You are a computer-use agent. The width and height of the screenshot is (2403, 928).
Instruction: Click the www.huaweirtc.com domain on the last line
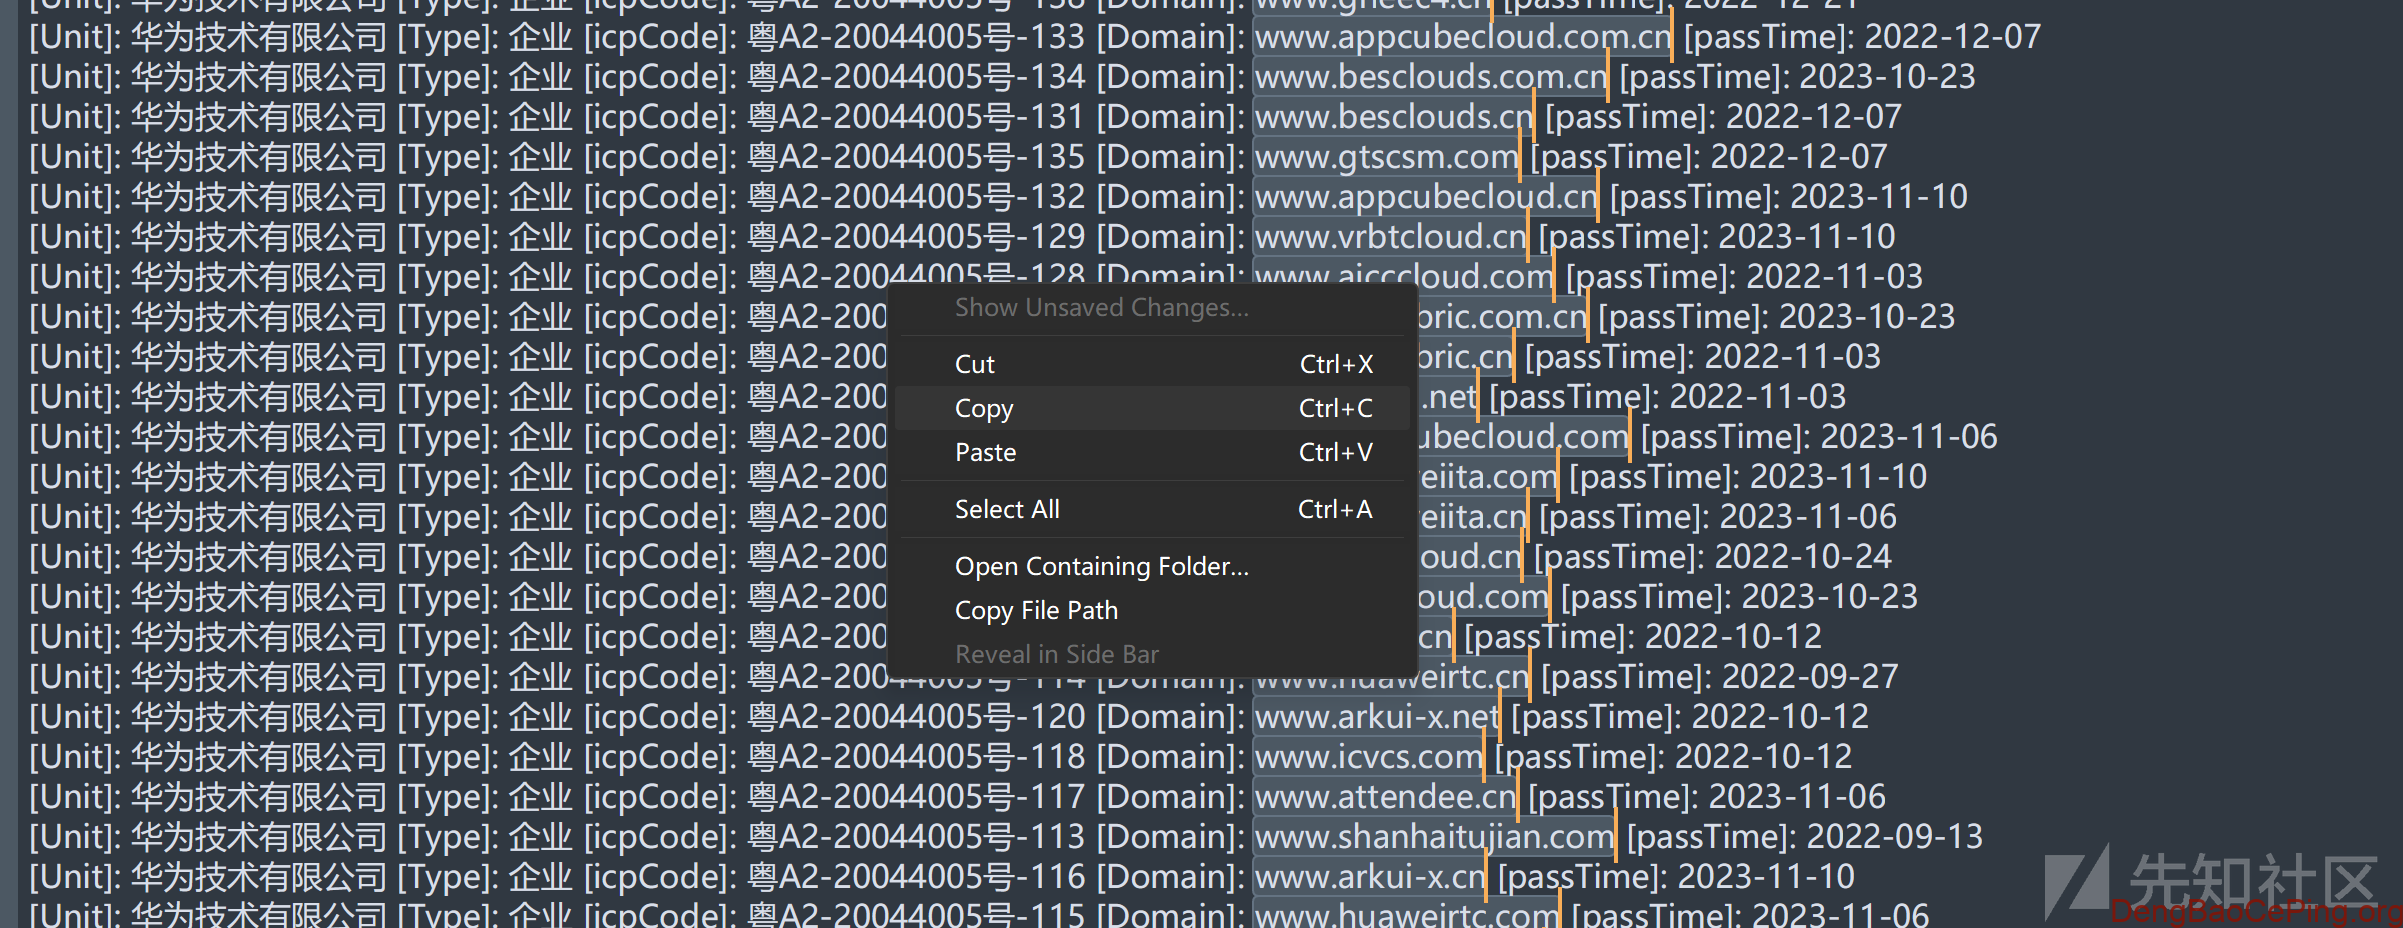1406,914
